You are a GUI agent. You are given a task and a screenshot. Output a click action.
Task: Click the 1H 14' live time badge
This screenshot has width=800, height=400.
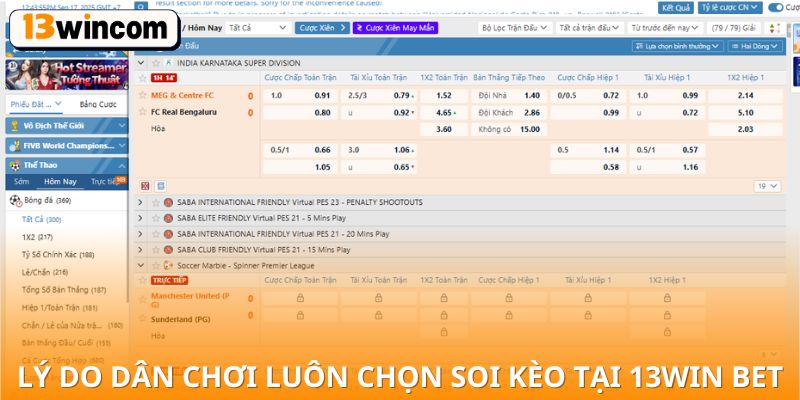coord(164,78)
